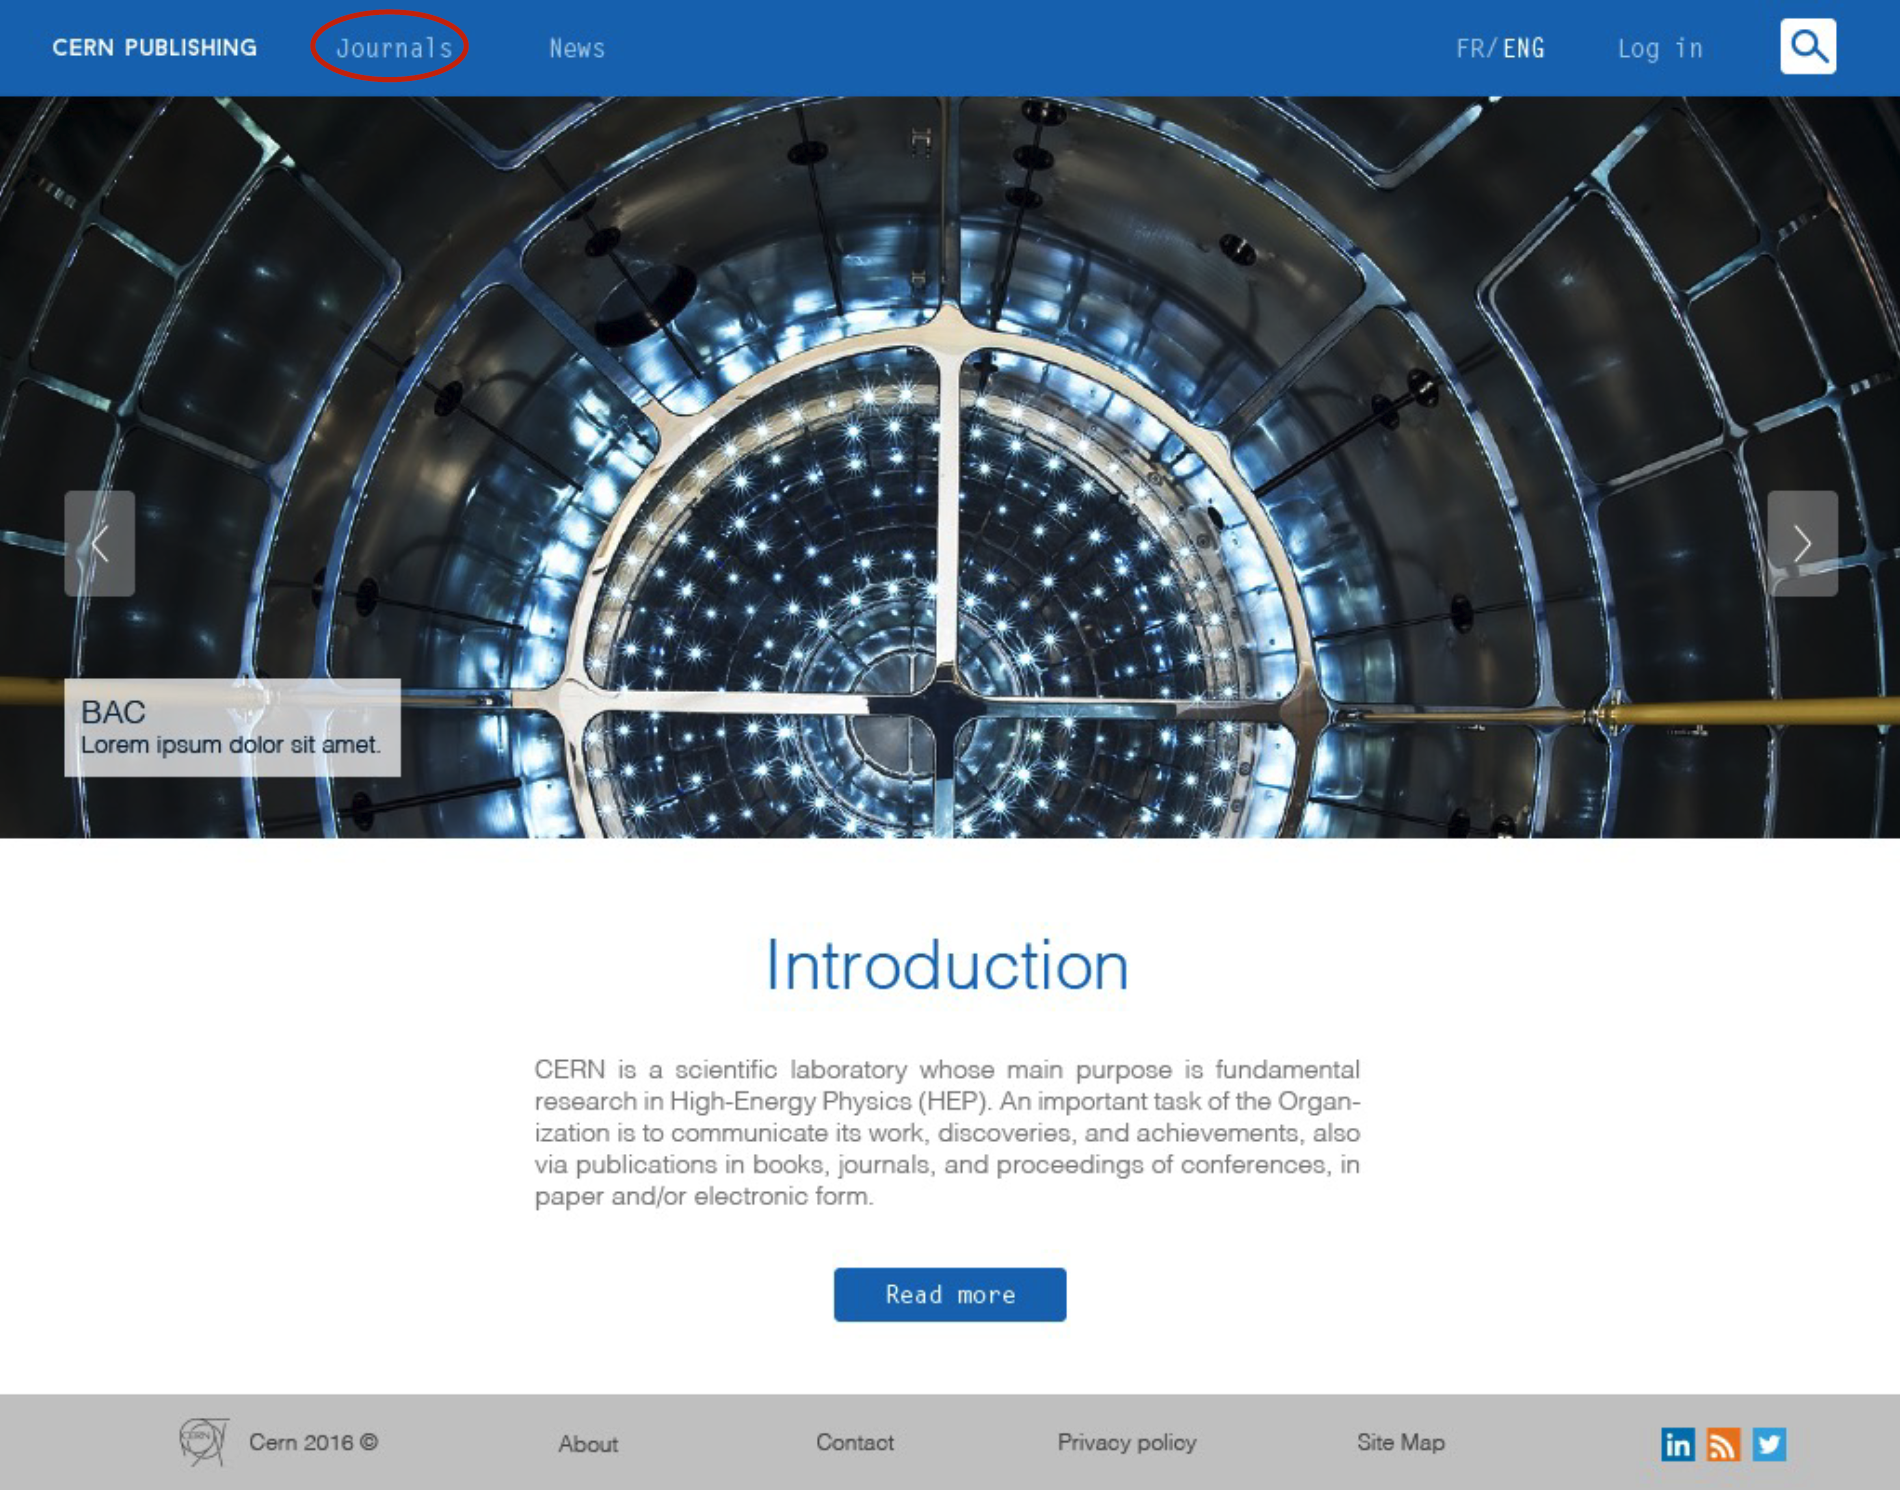Open the Journals menu item
The height and width of the screenshot is (1490, 1900).
coord(394,48)
